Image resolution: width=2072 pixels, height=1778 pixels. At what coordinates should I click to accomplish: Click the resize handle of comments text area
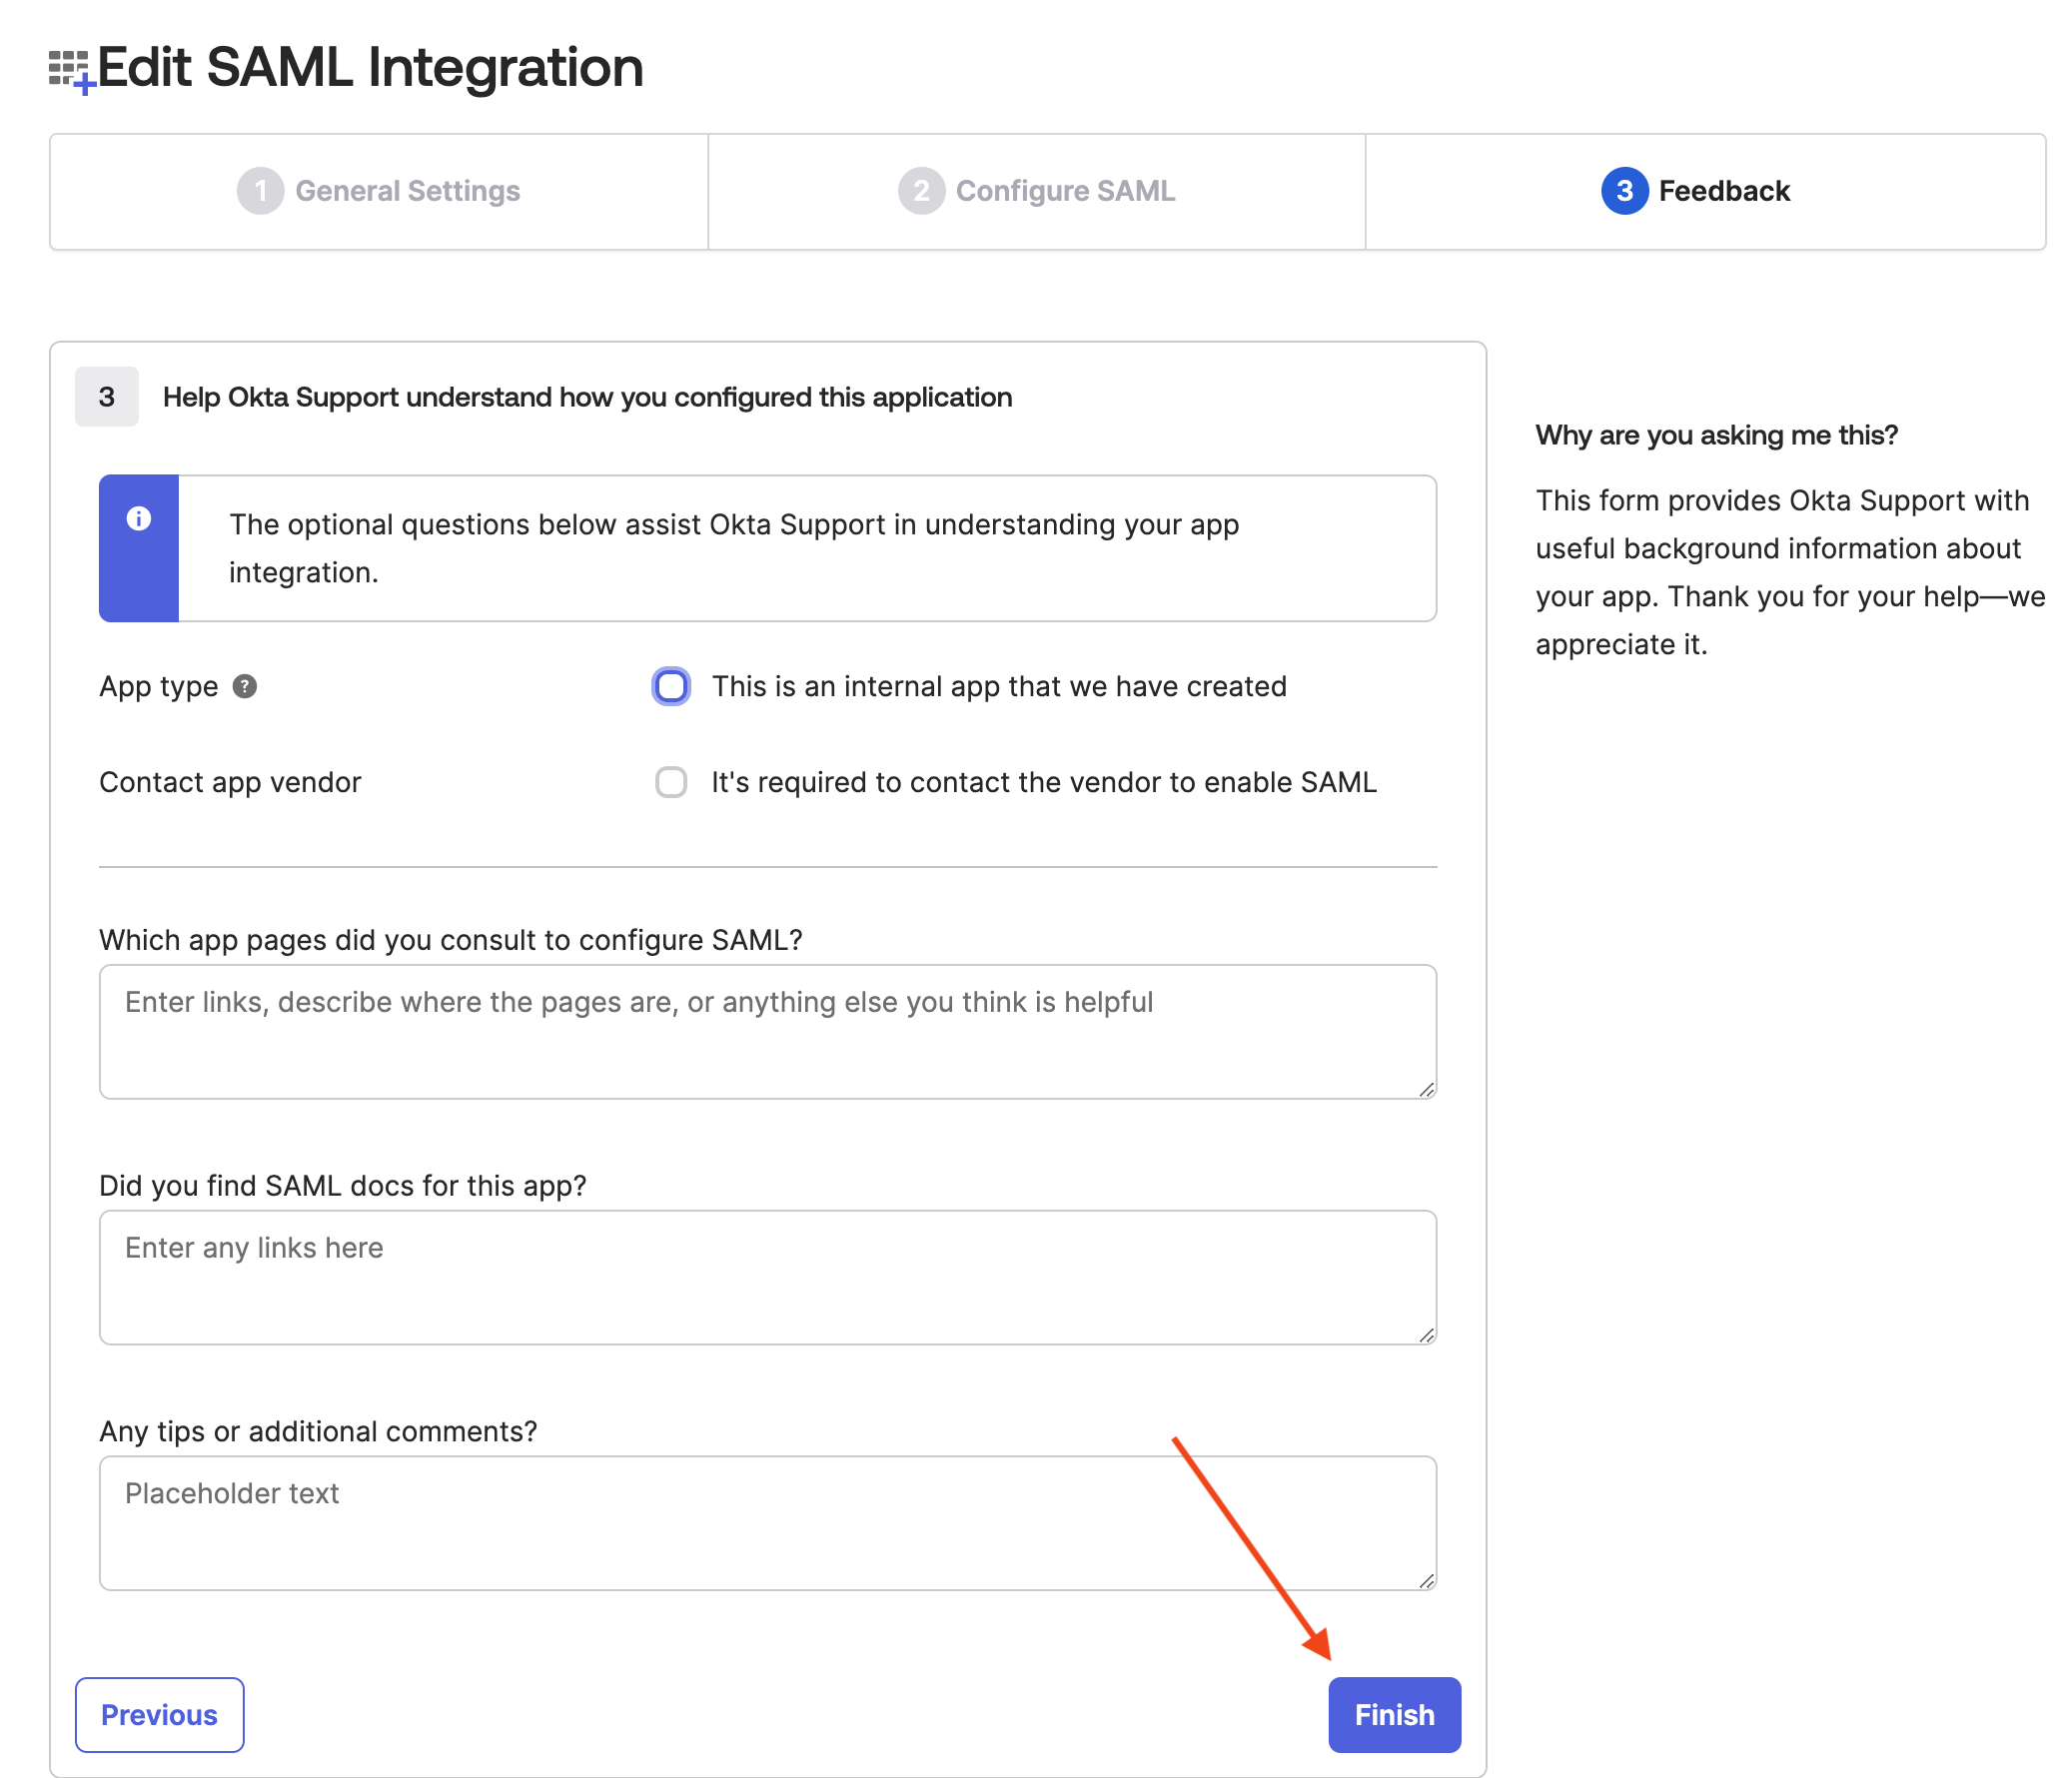1427,1580
